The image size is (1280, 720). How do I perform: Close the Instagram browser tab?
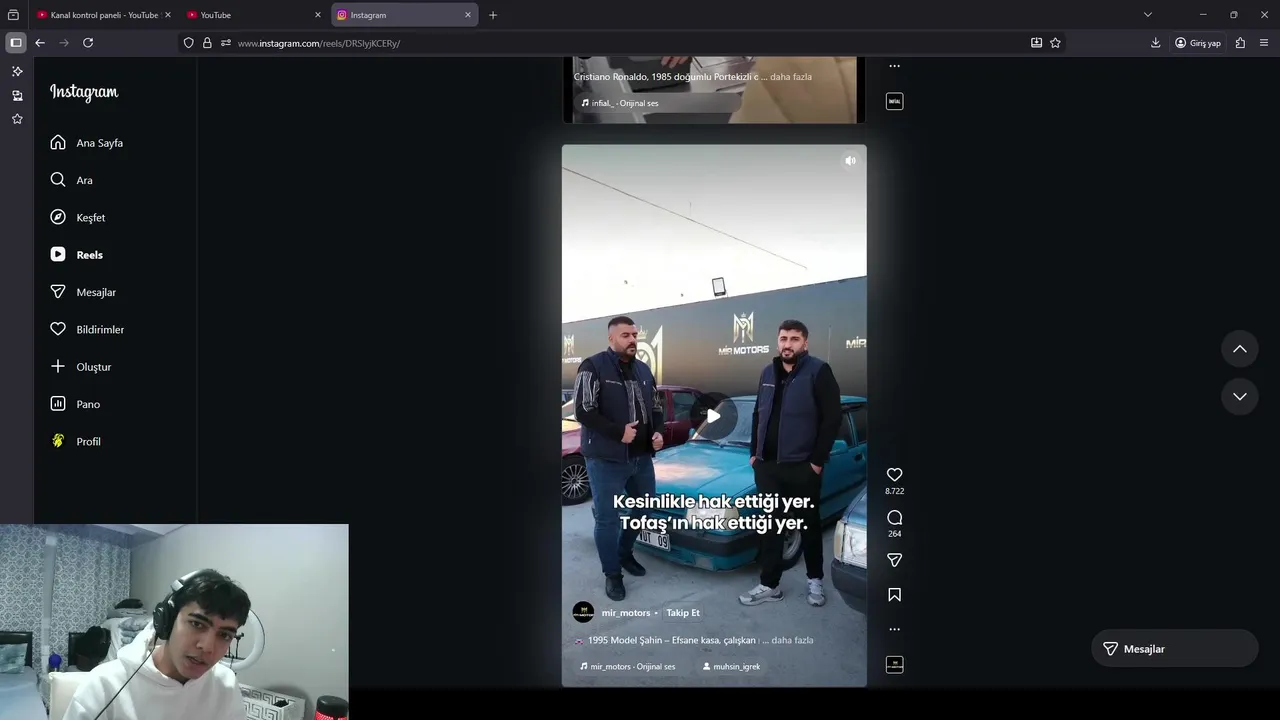coord(467,15)
